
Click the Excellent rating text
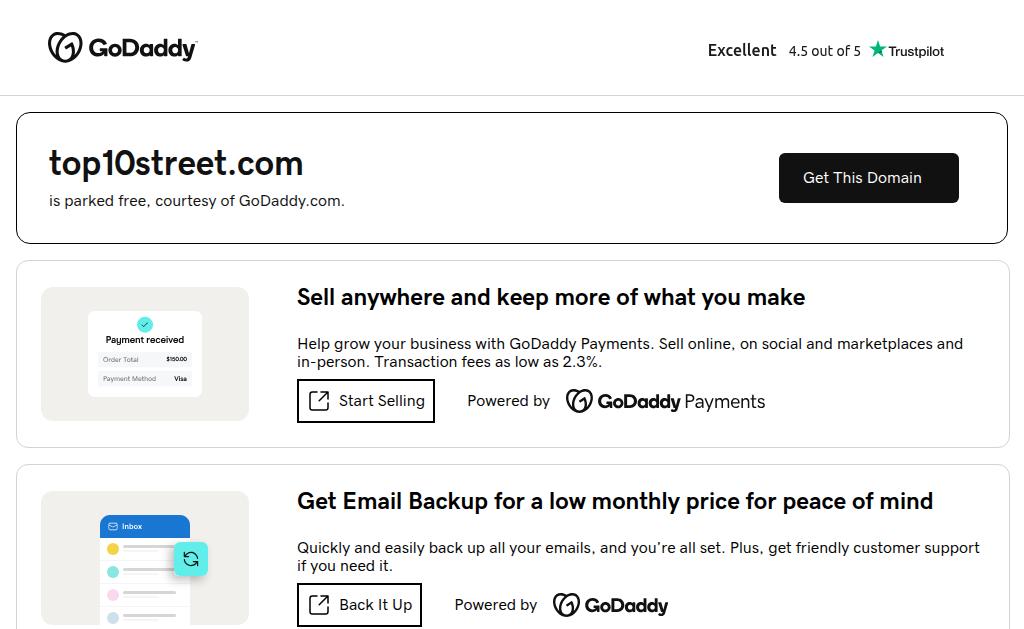coord(741,50)
